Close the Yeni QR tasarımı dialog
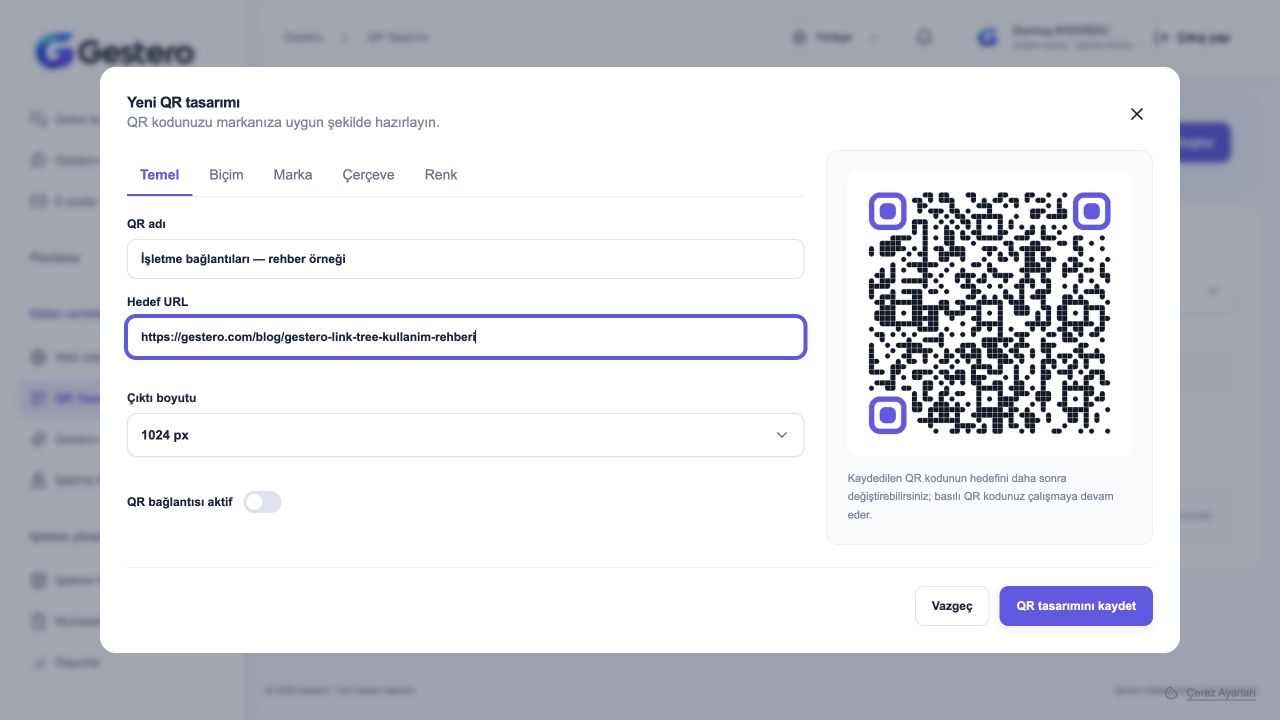1280x720 pixels. click(x=1136, y=114)
